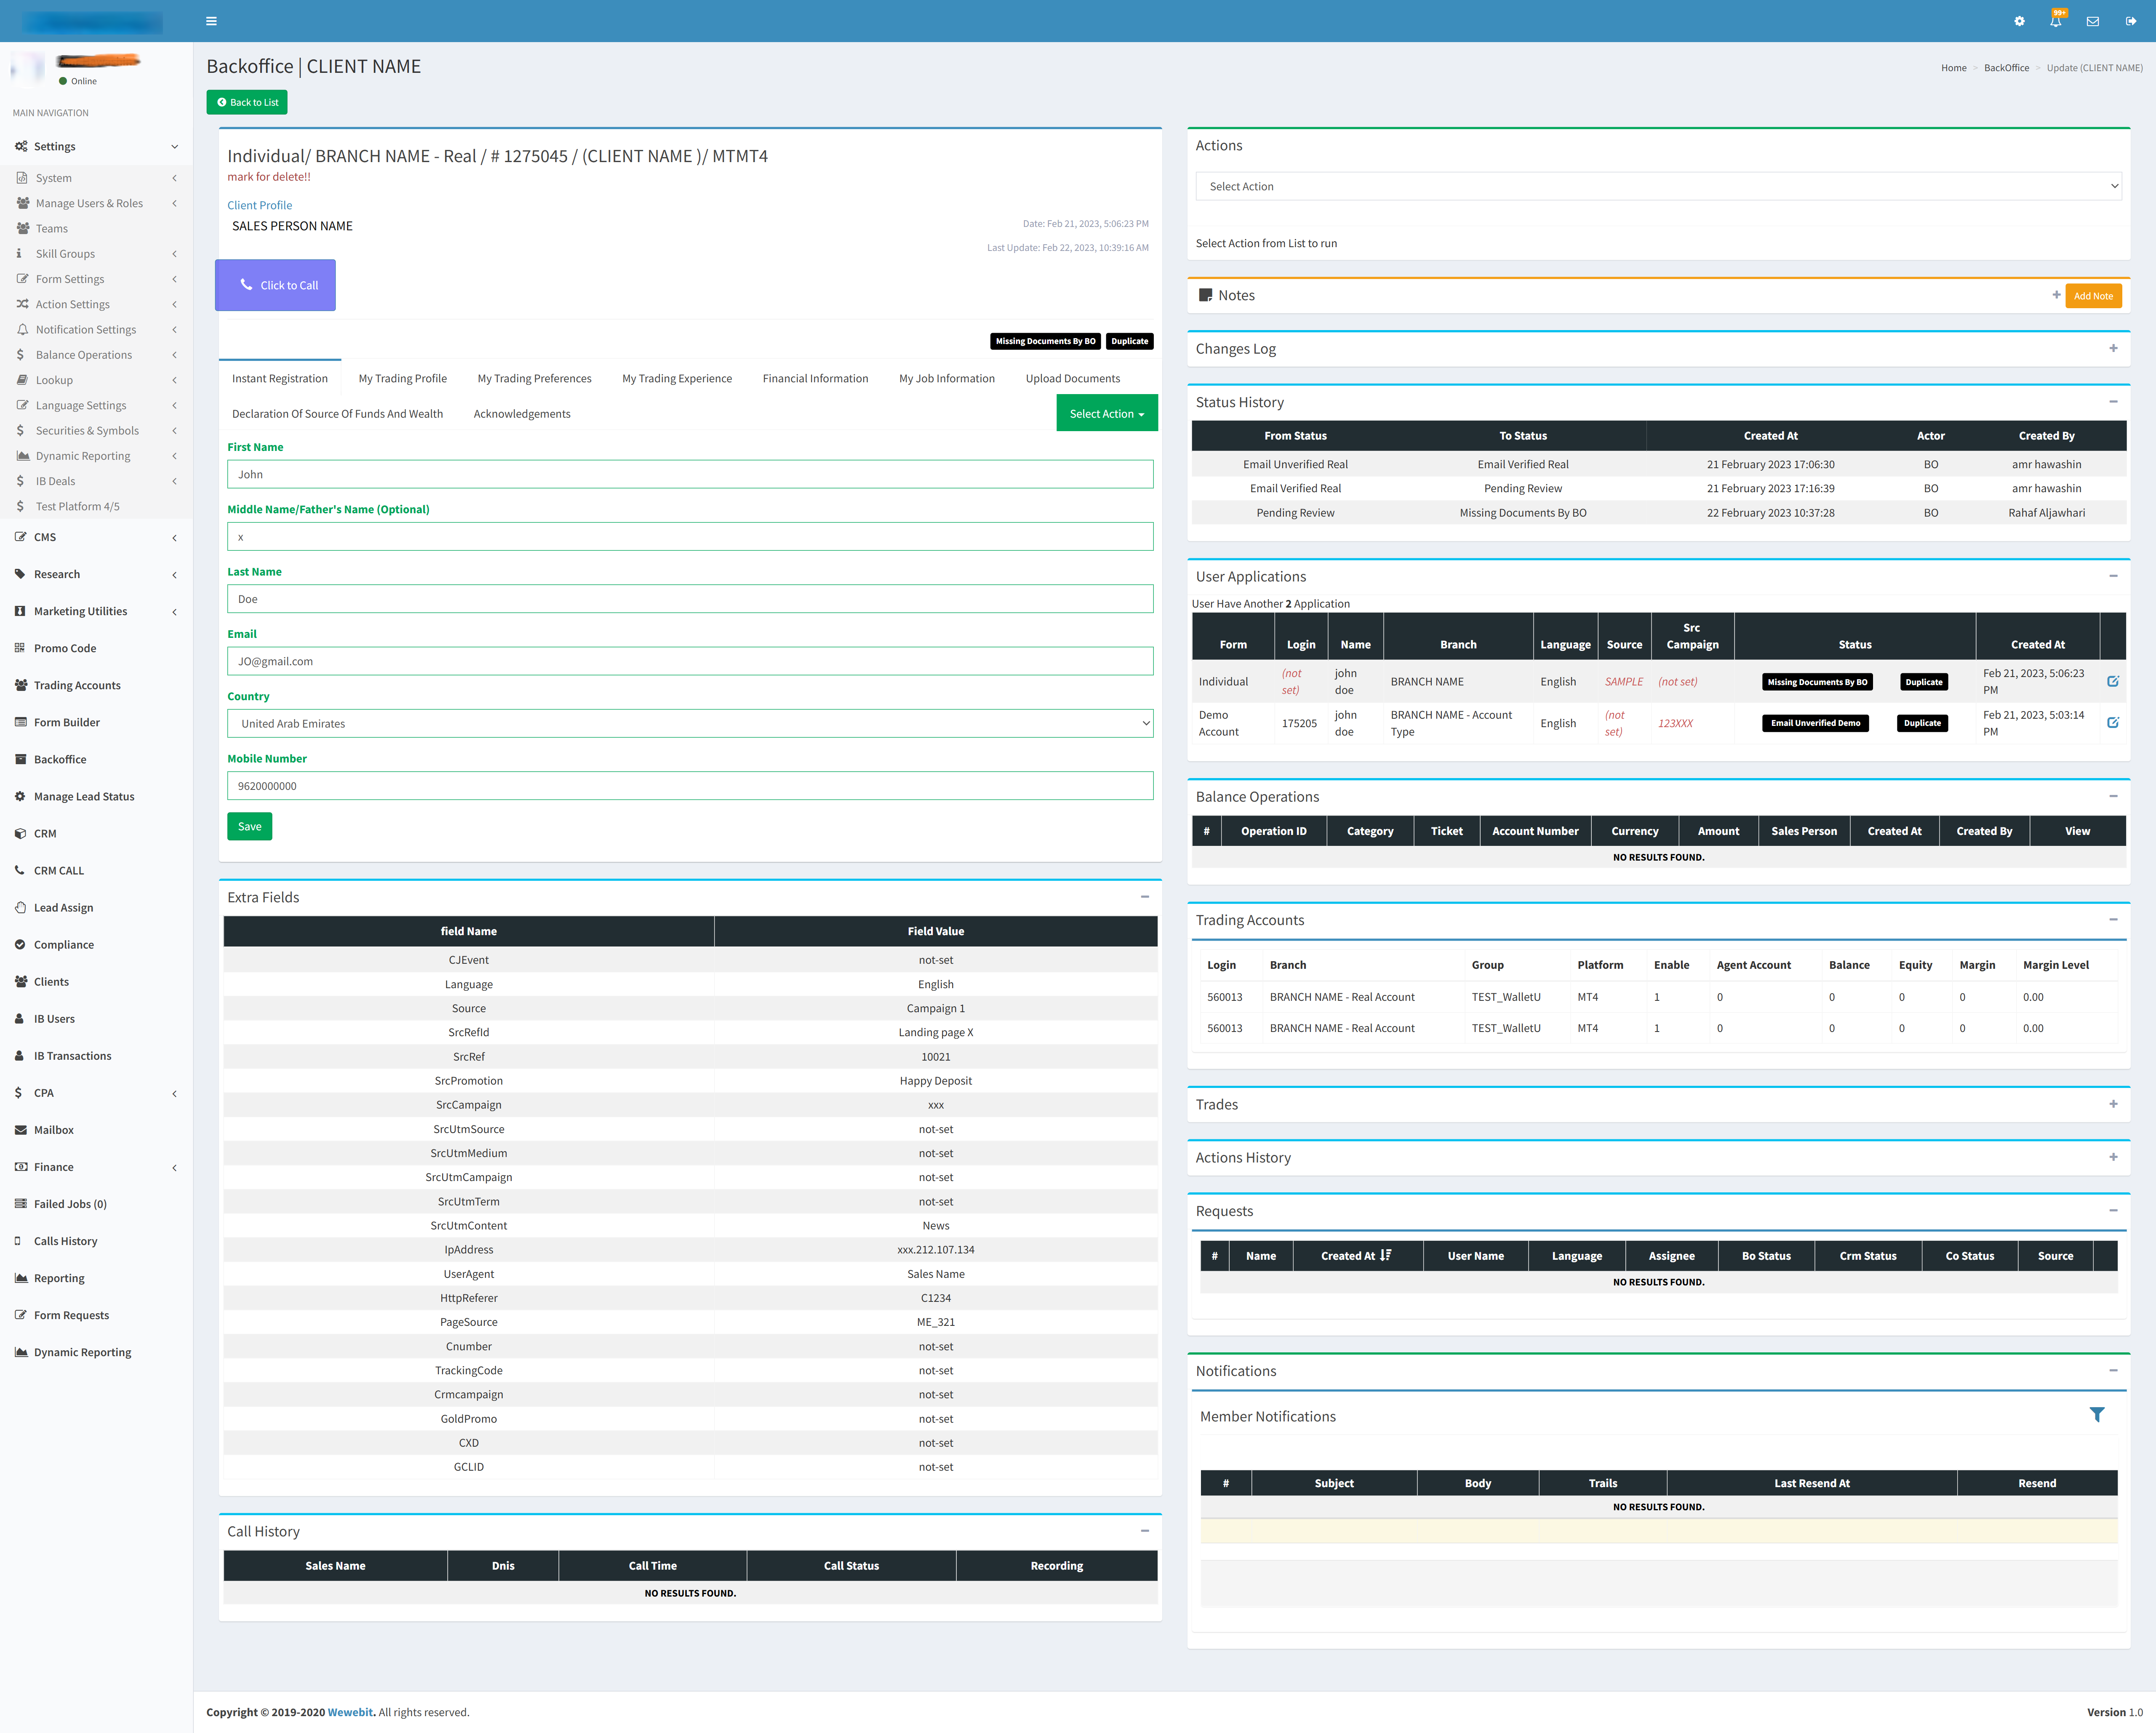Click the Click to Call button
Image resolution: width=2156 pixels, height=1733 pixels.
[275, 285]
